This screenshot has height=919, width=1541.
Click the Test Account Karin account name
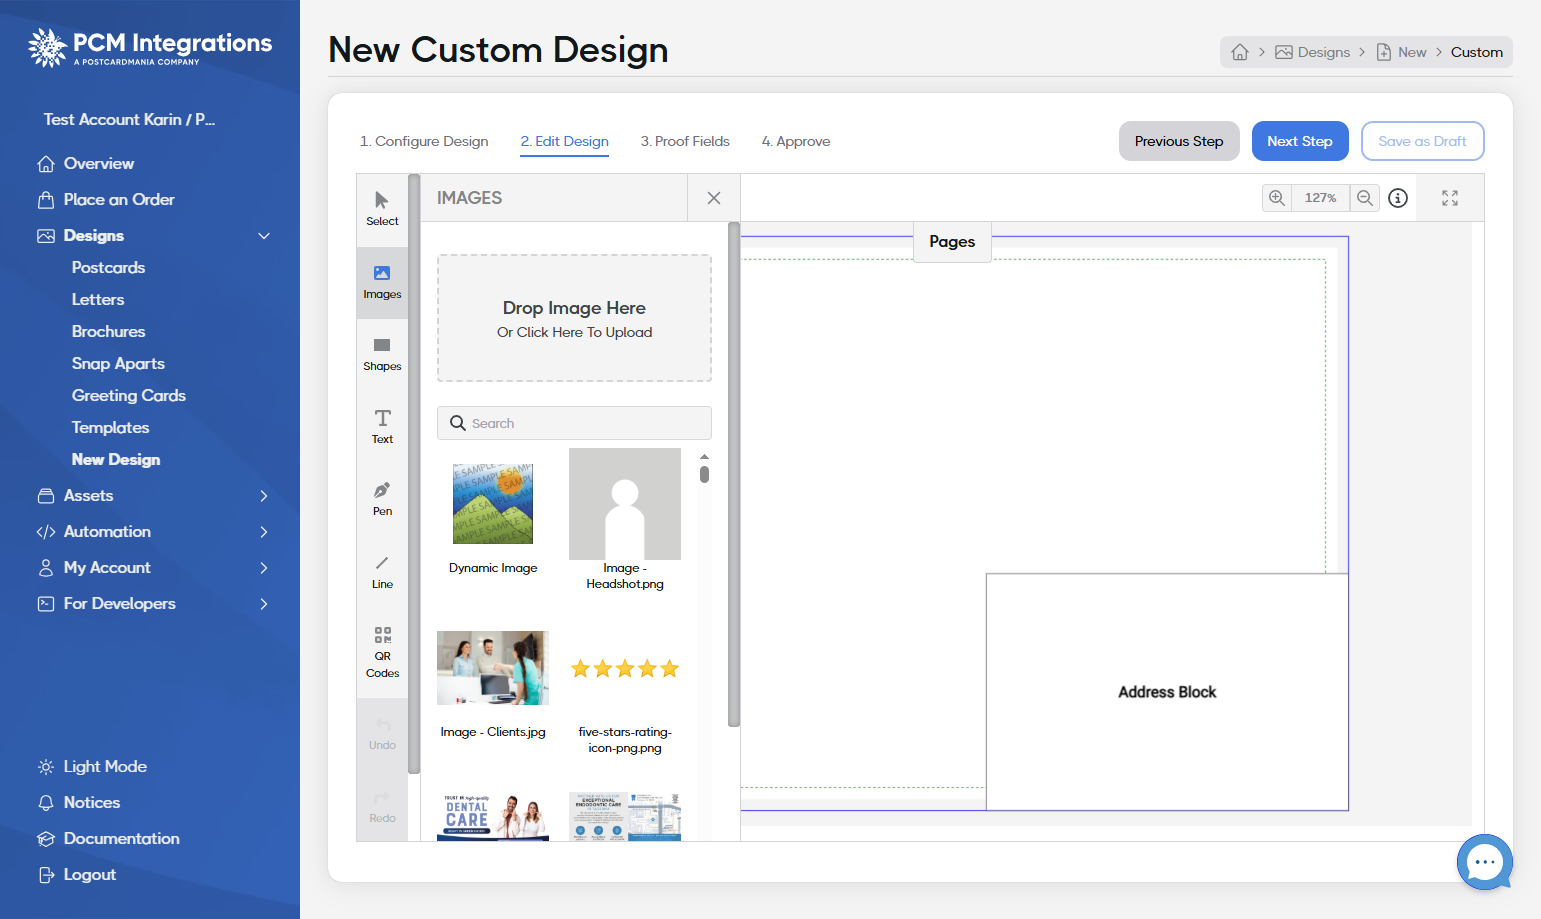(x=129, y=119)
